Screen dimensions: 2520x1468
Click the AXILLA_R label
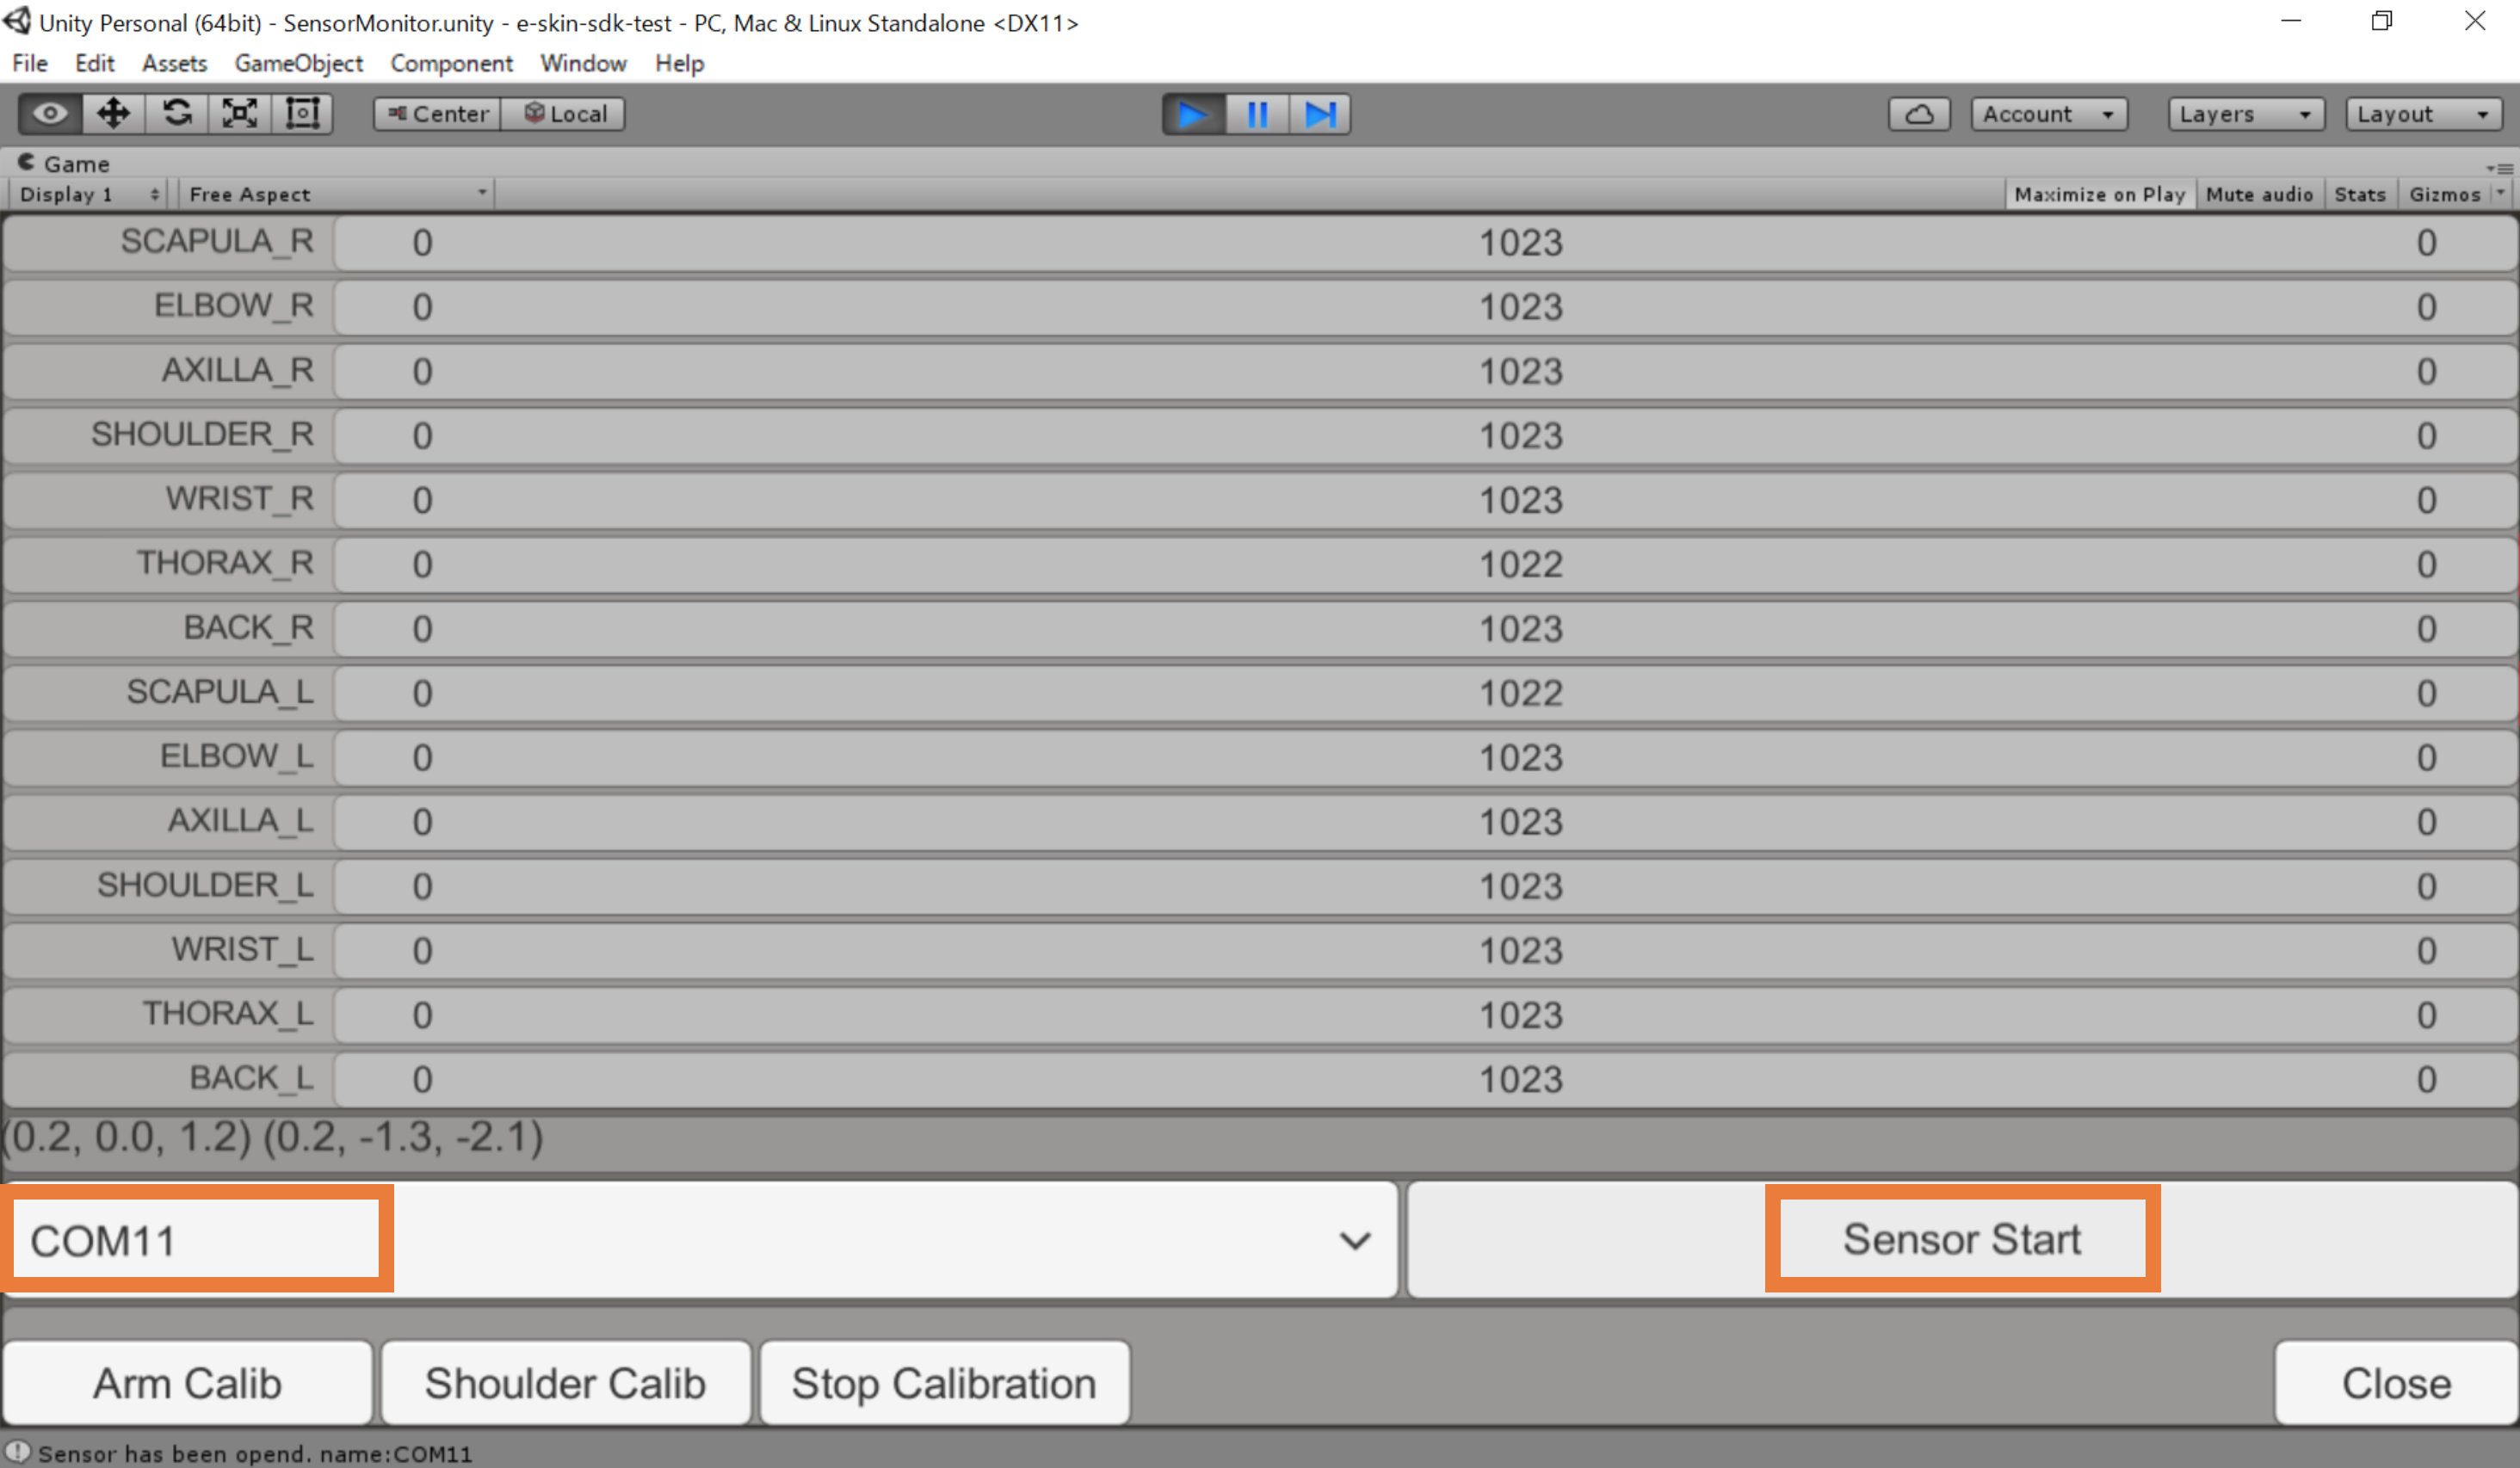tap(237, 371)
